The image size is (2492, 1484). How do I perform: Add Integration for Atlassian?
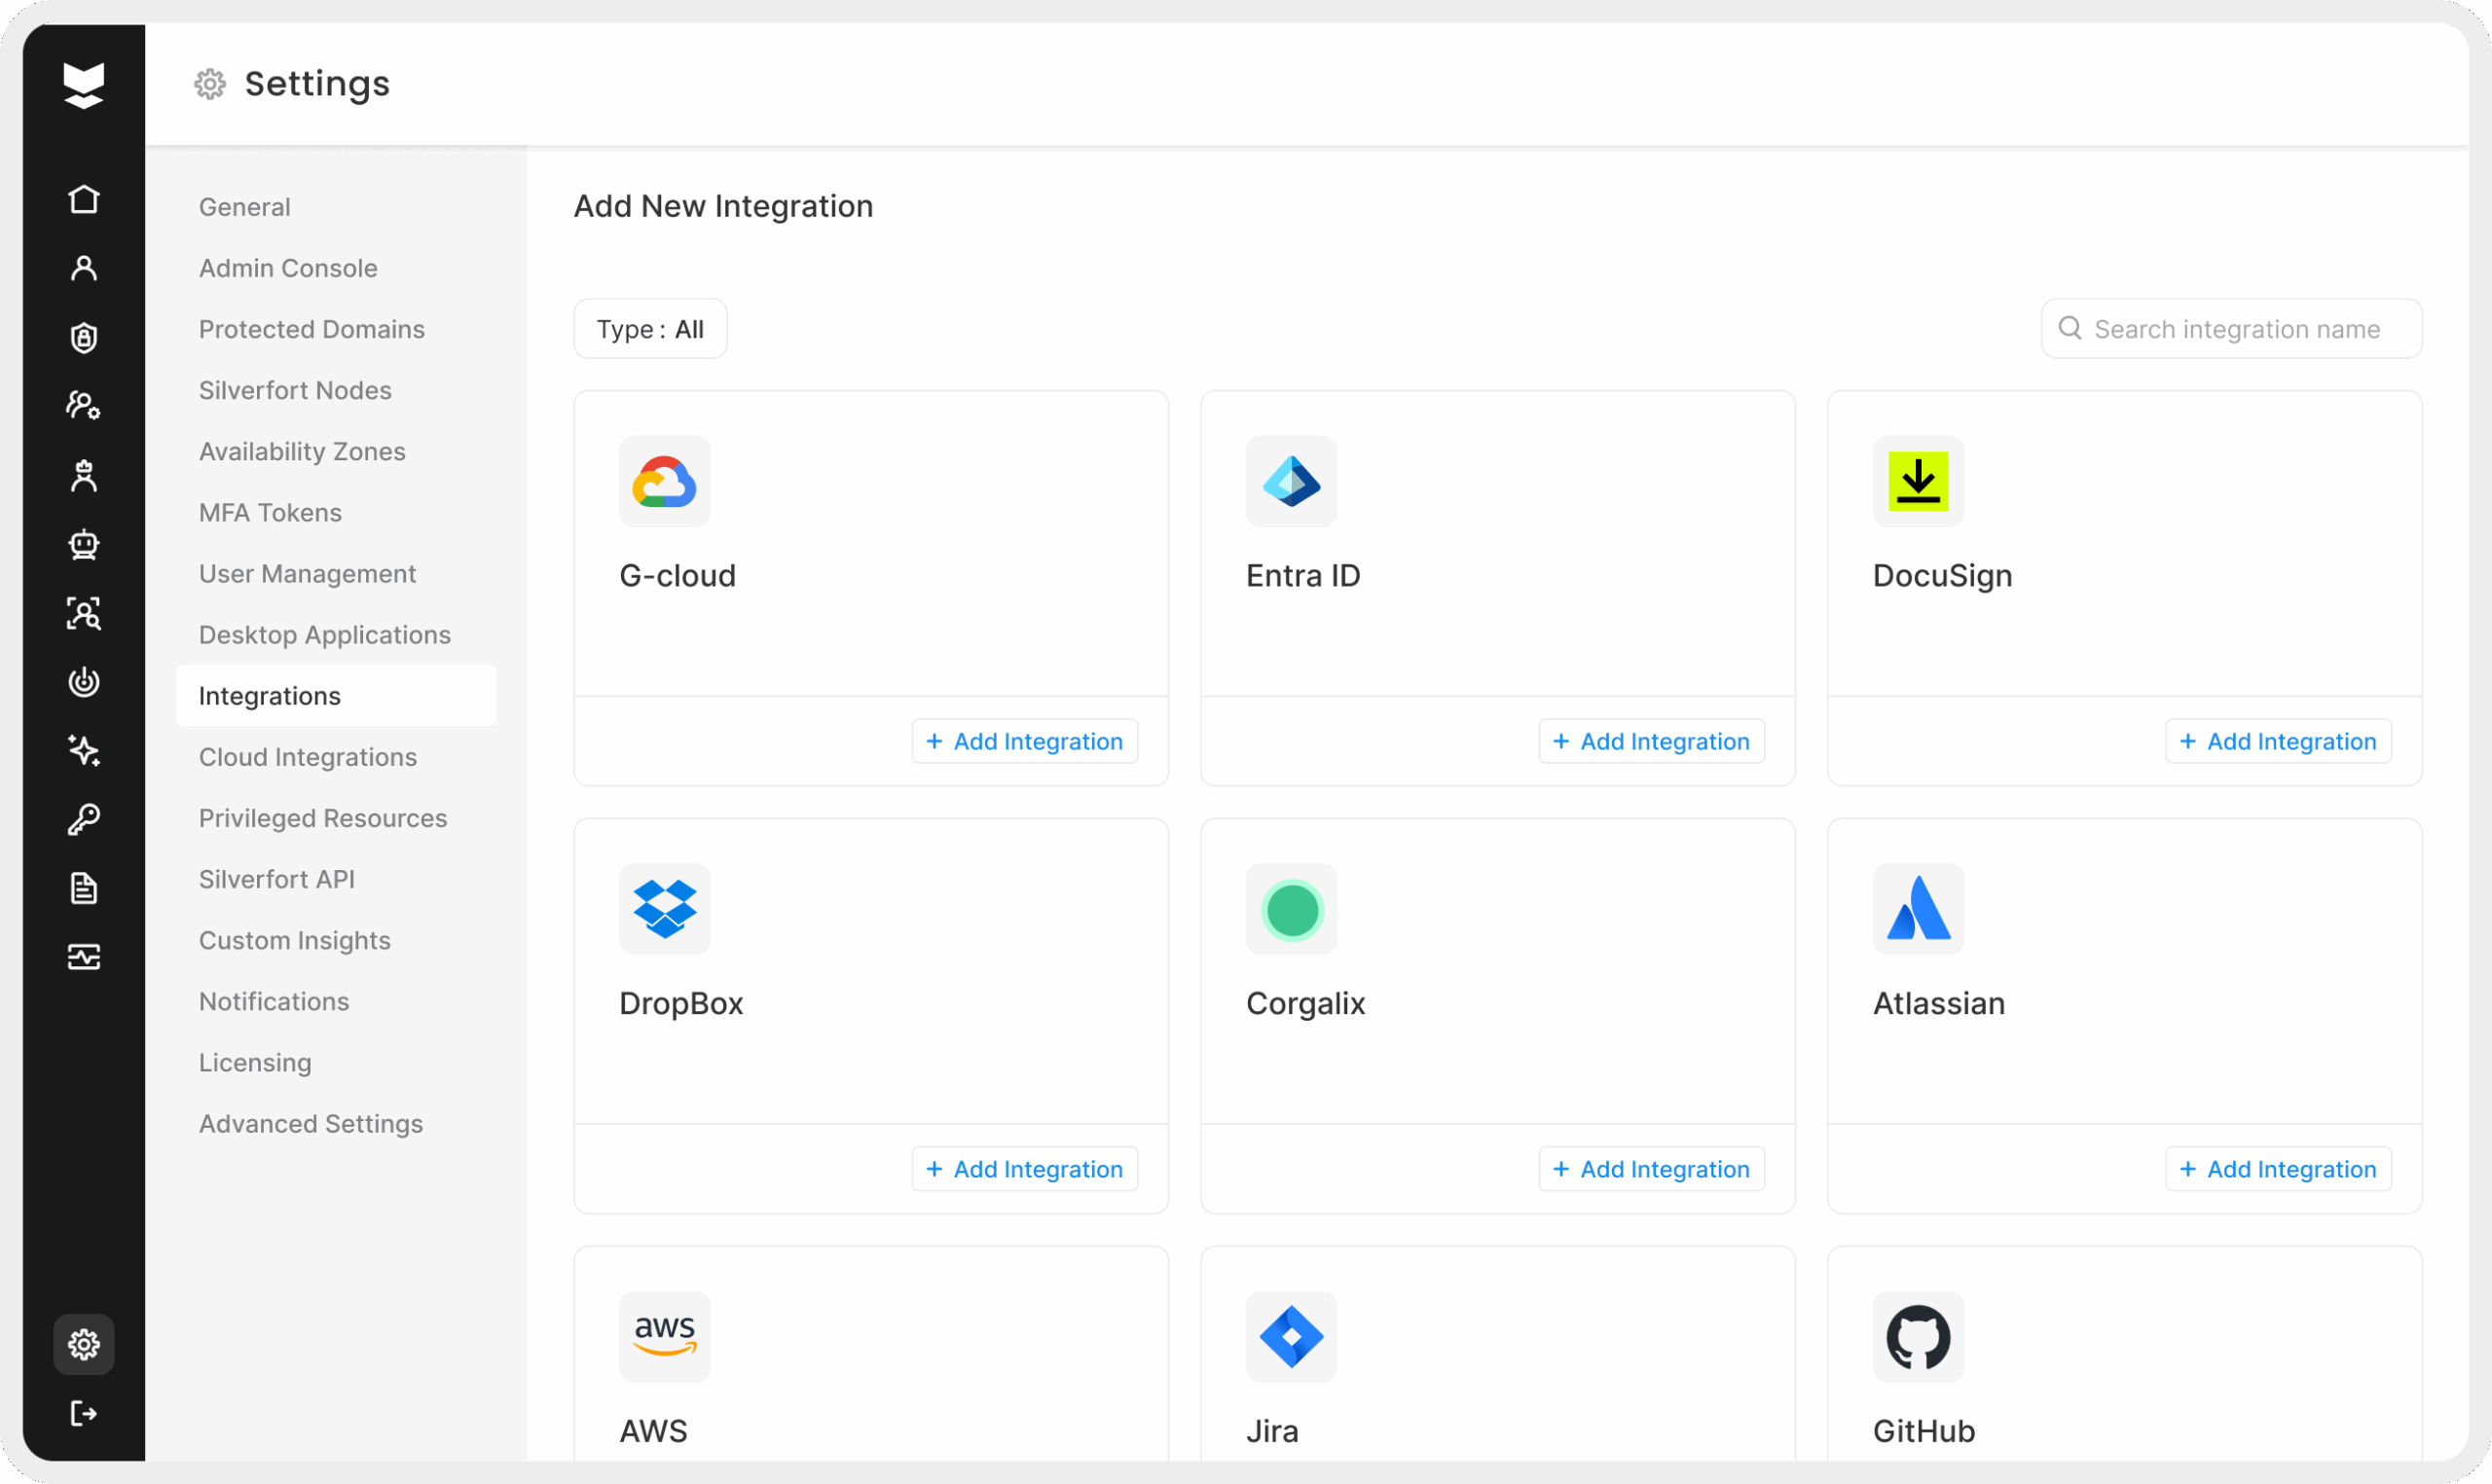(2278, 1169)
